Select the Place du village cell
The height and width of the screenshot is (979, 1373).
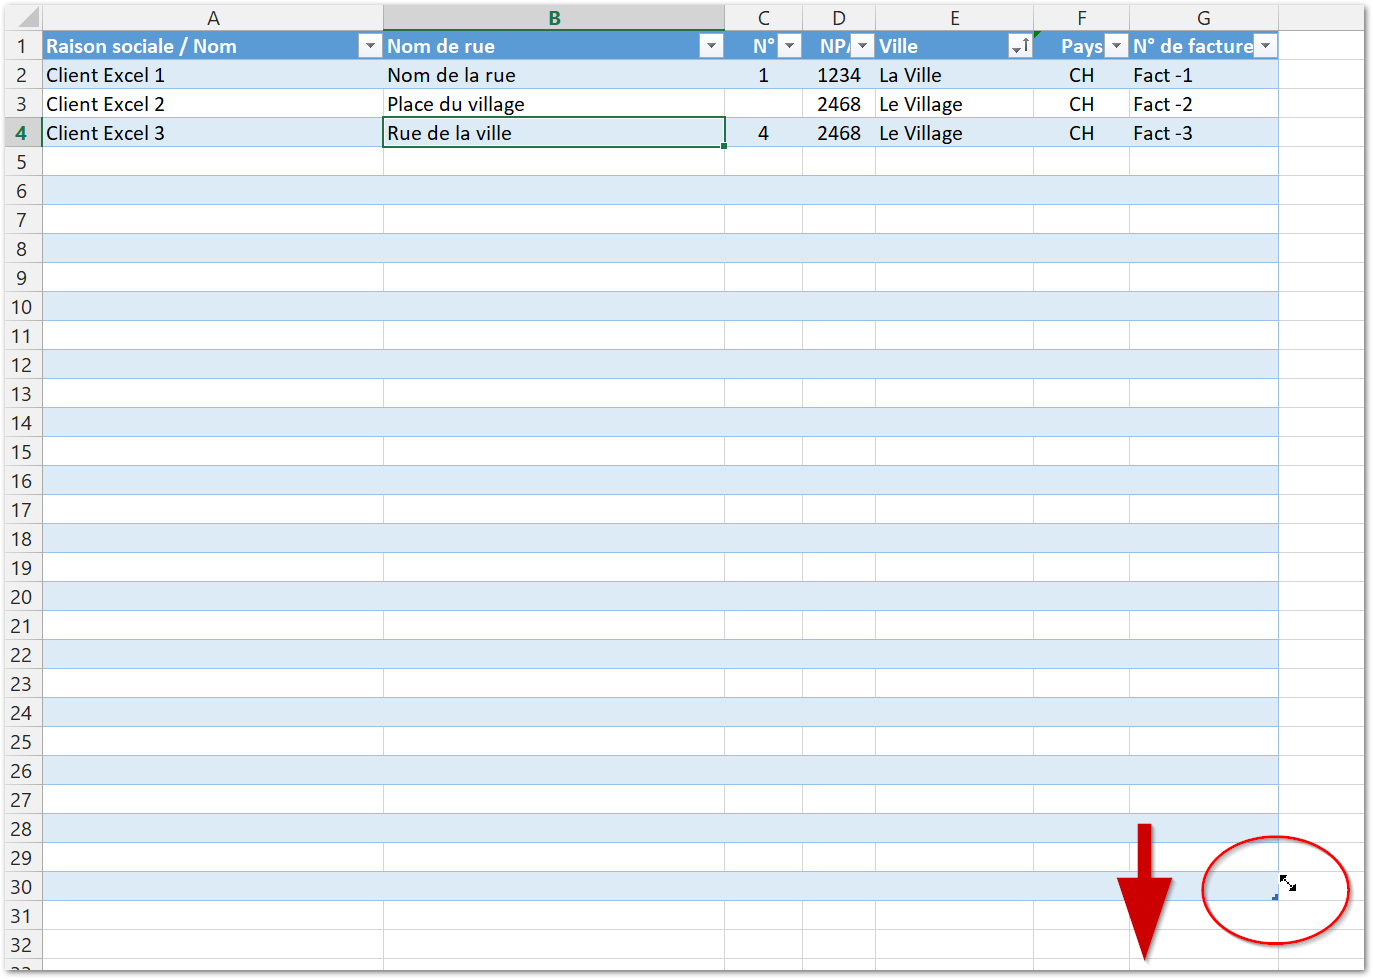pos(456,104)
